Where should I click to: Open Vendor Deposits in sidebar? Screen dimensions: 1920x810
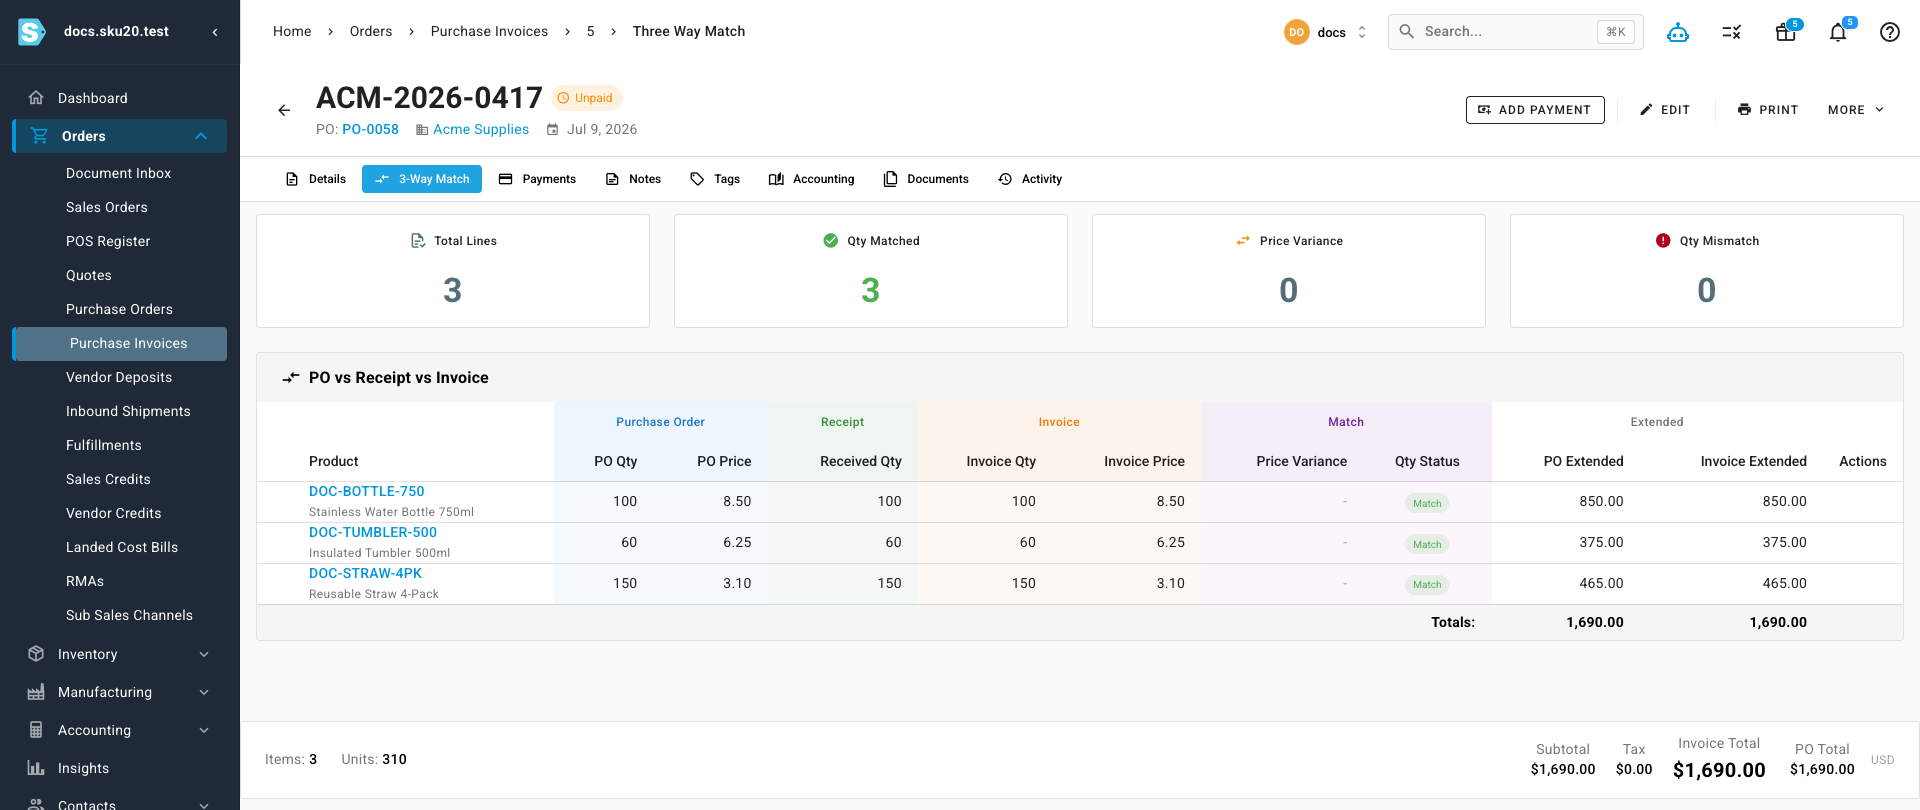tap(119, 377)
